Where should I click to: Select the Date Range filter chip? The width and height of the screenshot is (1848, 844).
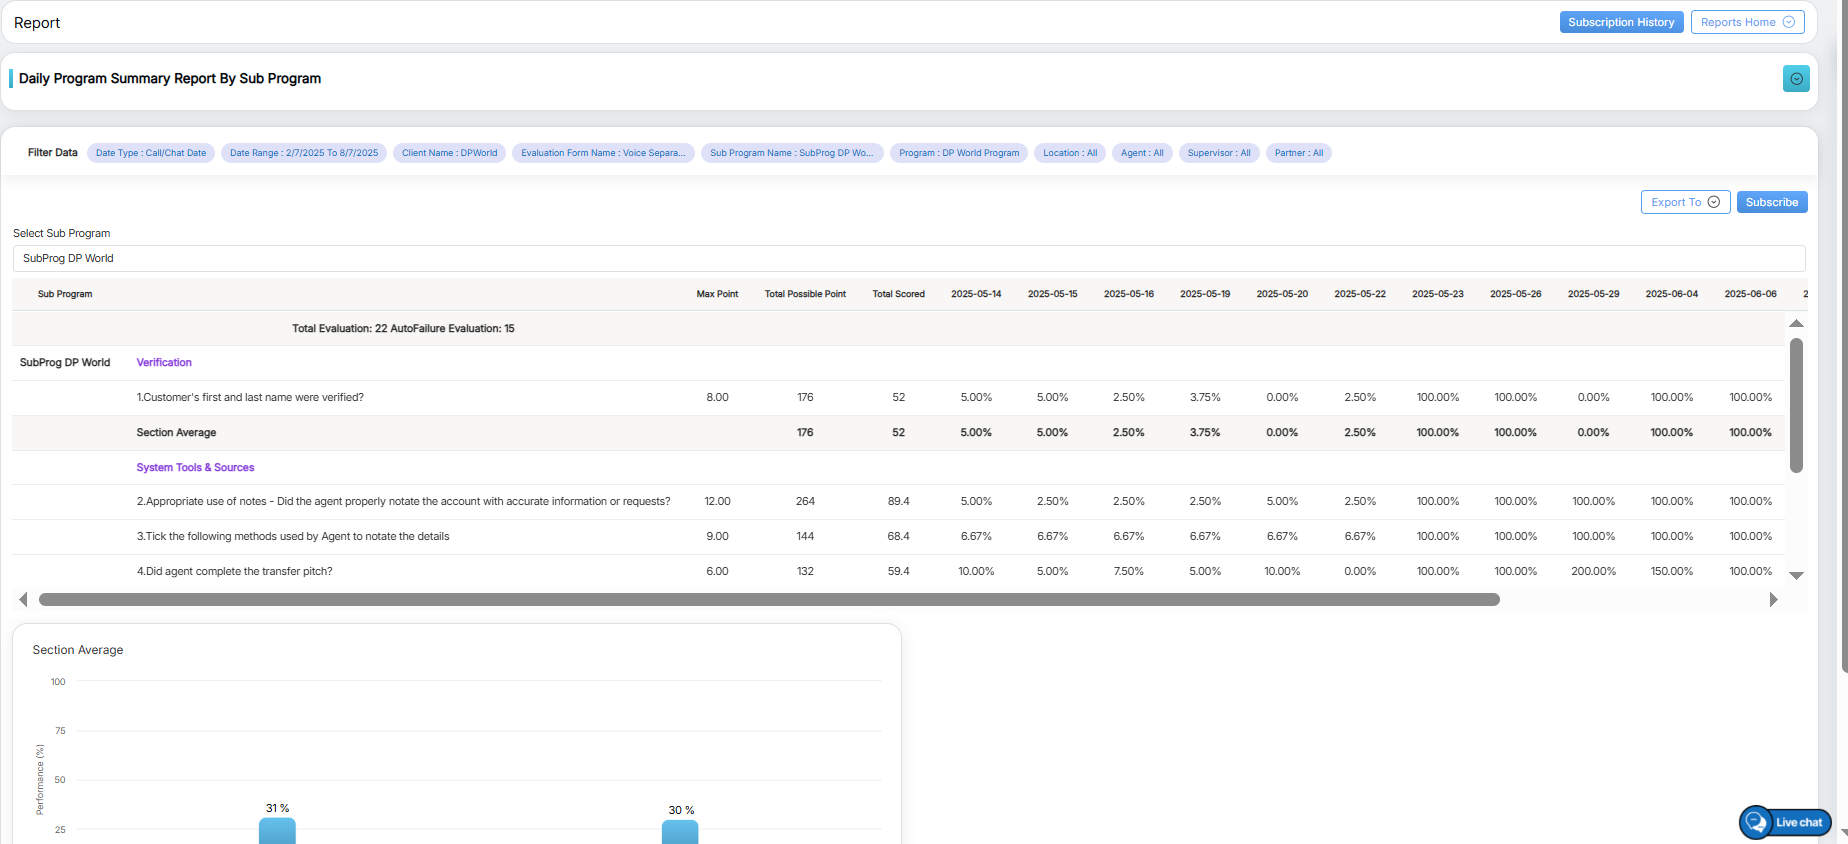tap(304, 153)
